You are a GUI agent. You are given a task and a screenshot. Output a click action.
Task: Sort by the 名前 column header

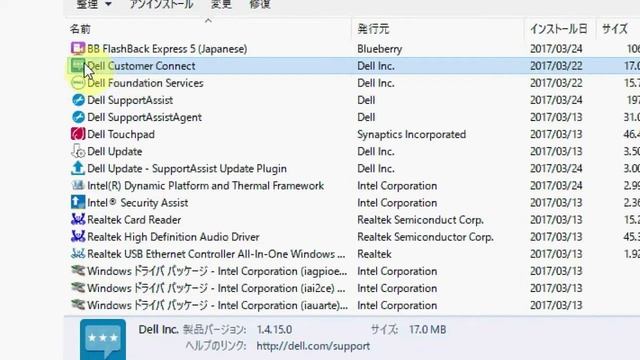click(80, 29)
